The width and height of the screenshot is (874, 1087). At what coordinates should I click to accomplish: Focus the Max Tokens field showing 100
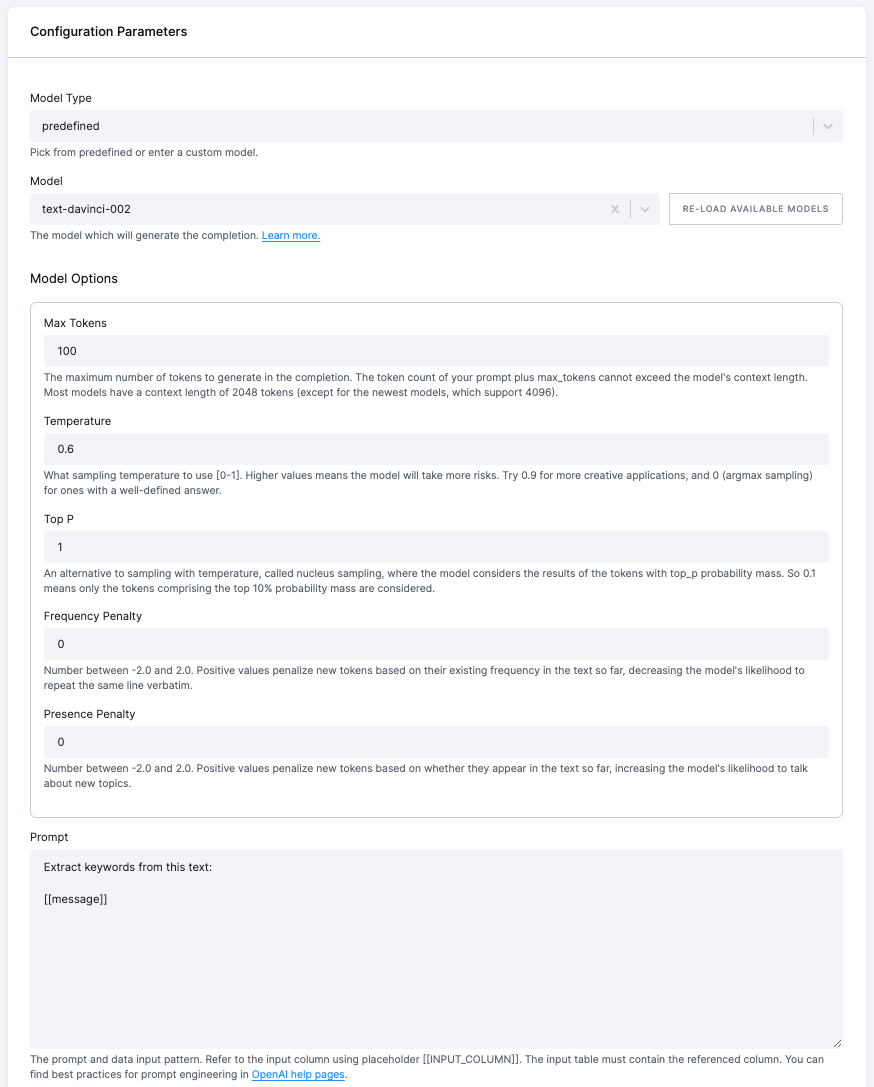[x=436, y=351]
